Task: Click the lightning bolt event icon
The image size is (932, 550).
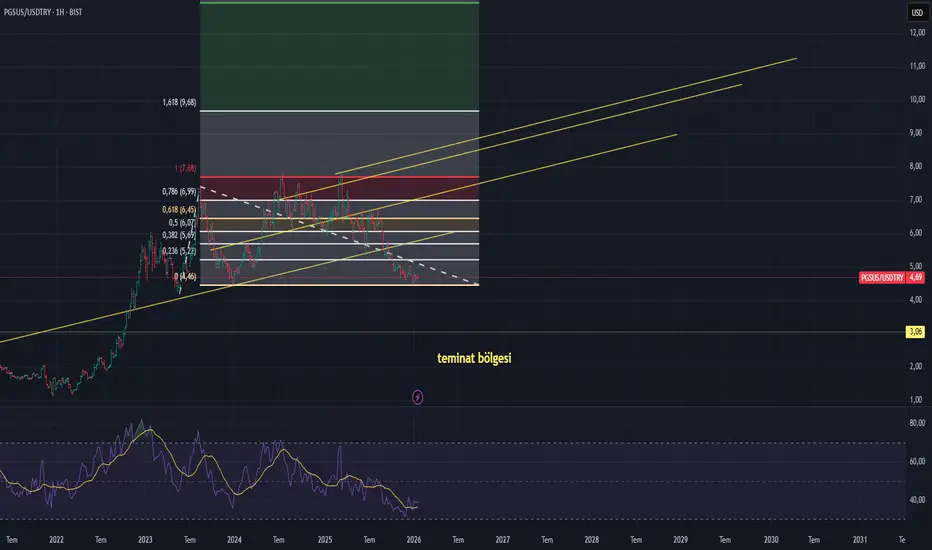Action: [418, 397]
